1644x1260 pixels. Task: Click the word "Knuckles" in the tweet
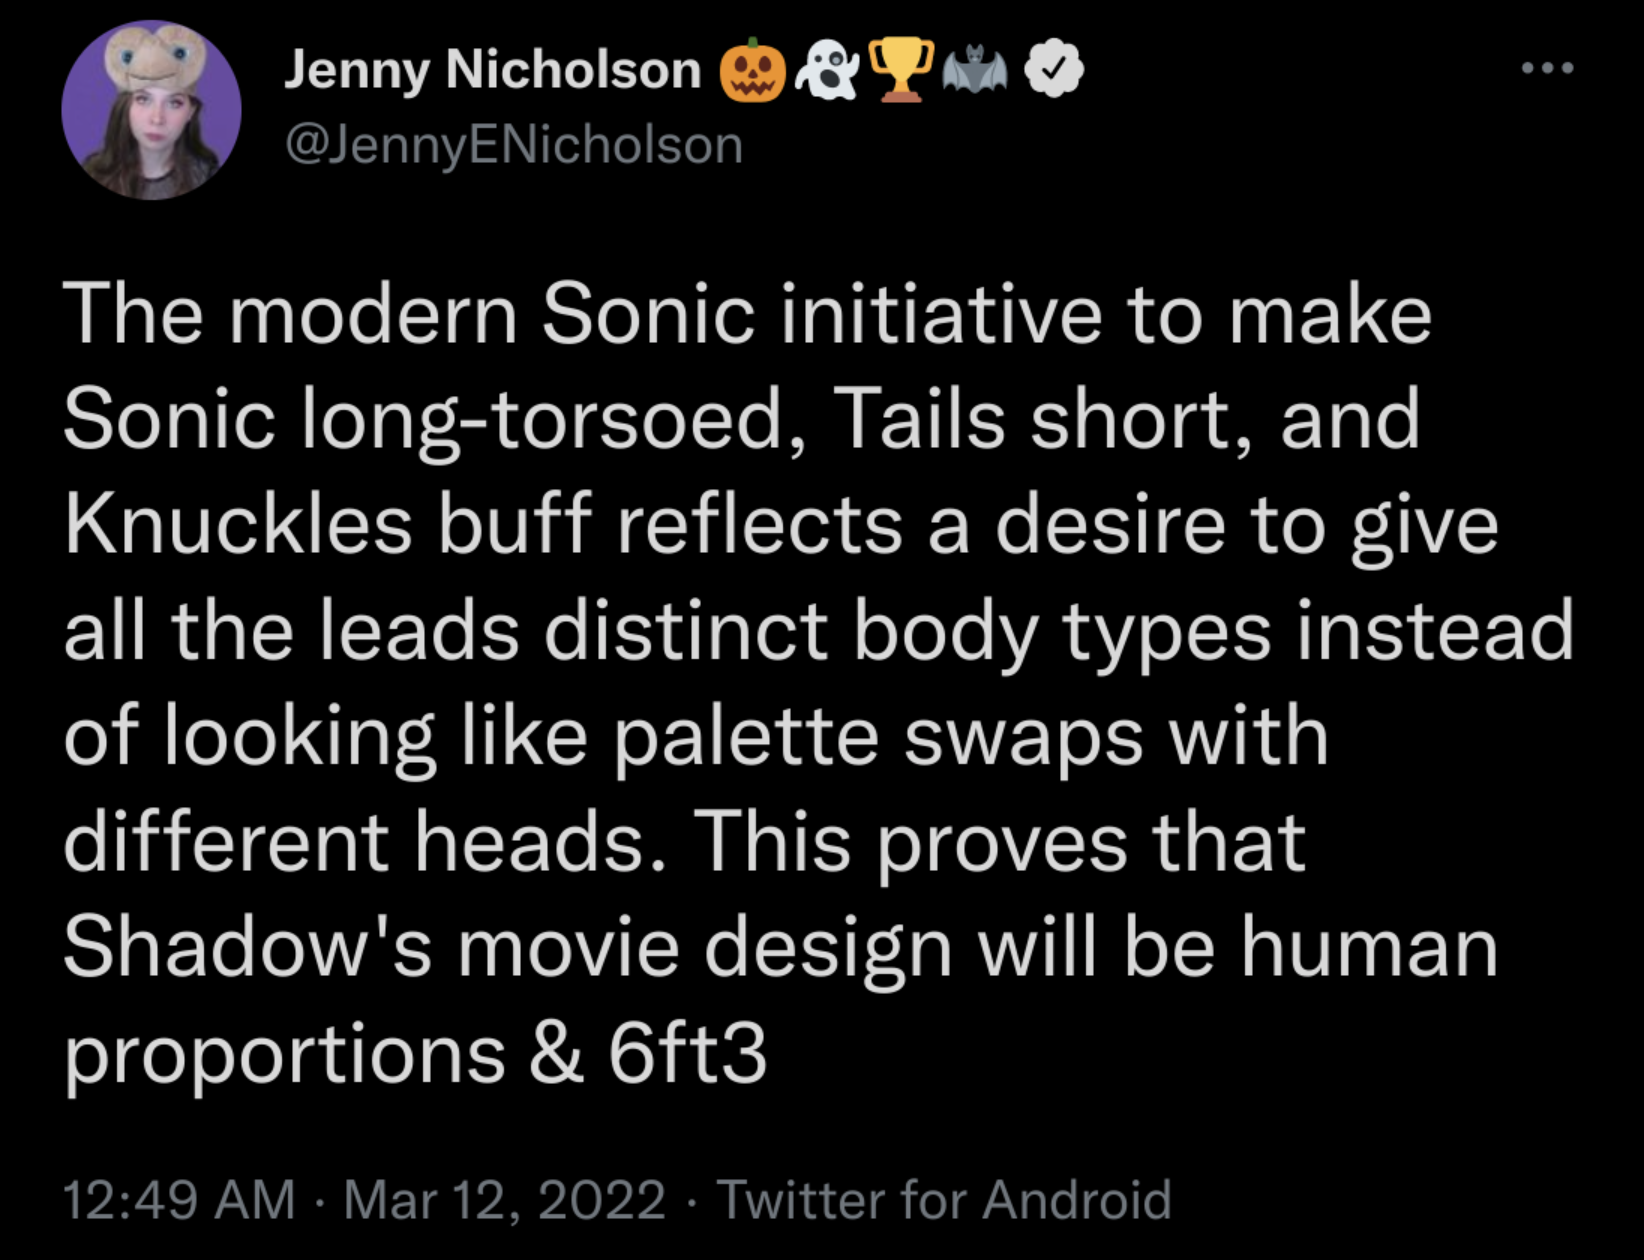pos(238,524)
